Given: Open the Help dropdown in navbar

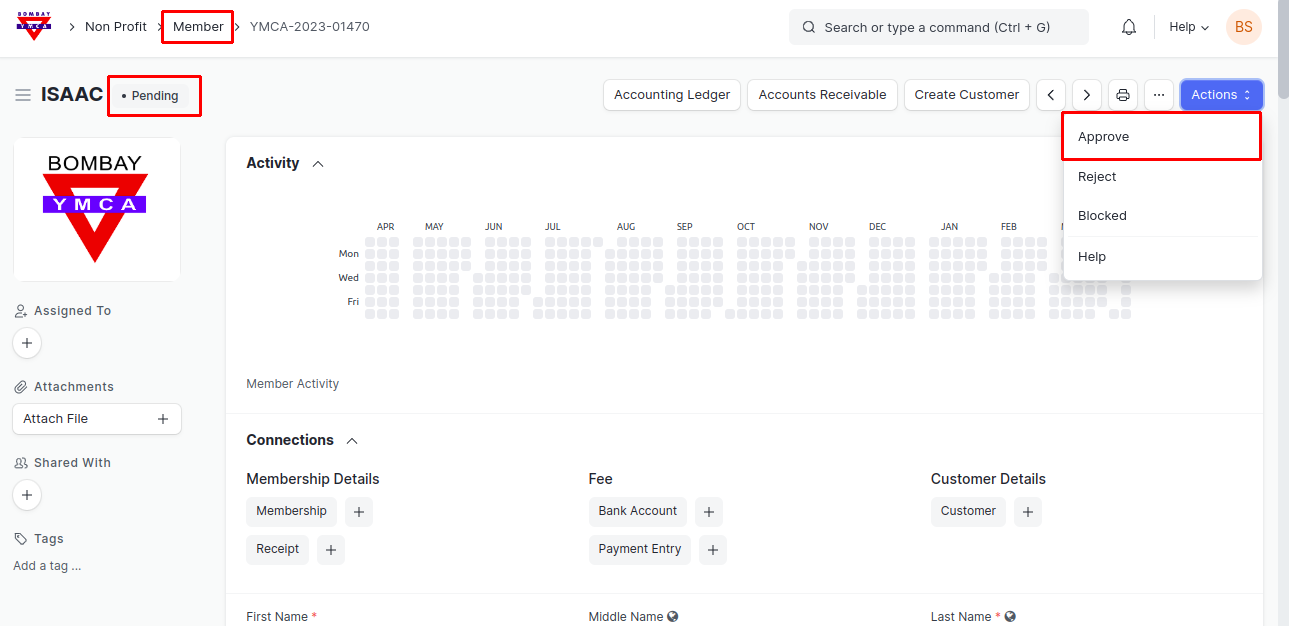Looking at the screenshot, I should tap(1188, 27).
